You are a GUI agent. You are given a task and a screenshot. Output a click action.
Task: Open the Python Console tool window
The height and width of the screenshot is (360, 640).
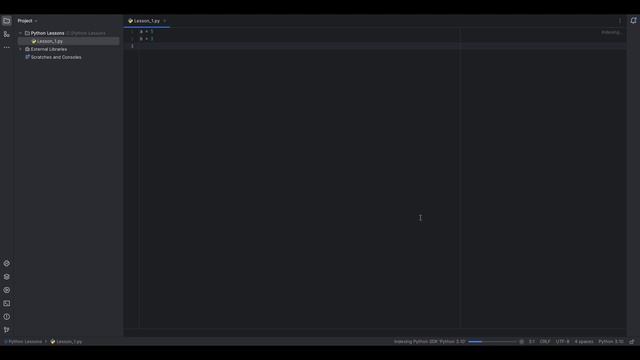coord(7,264)
